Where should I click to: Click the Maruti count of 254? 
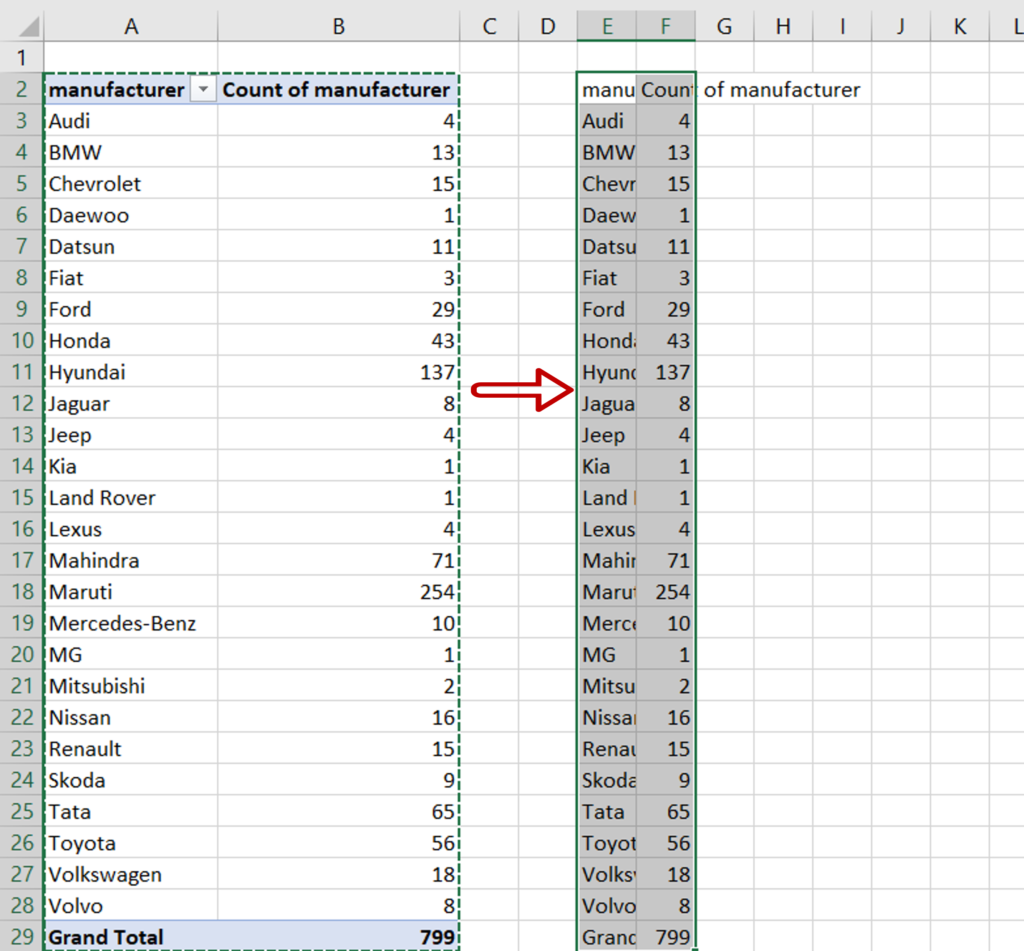337,590
